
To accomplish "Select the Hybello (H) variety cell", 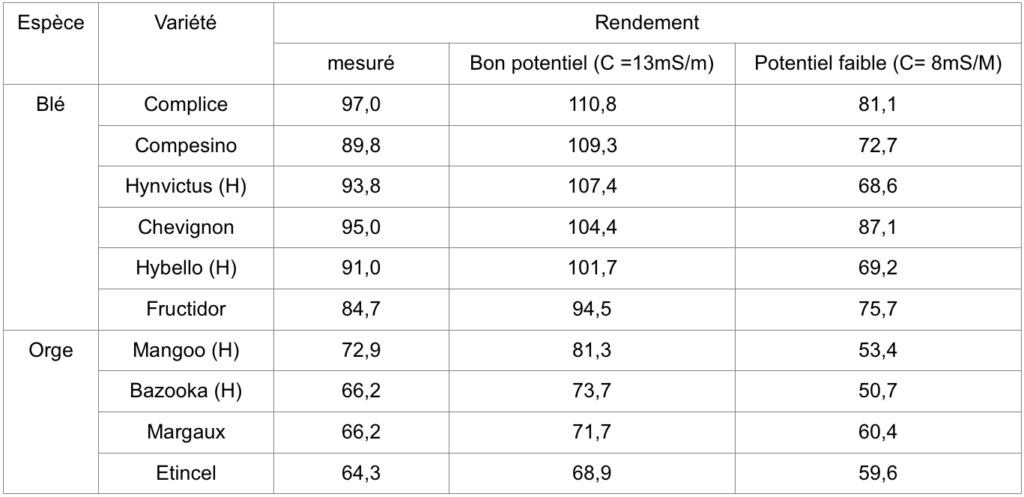I will tap(186, 268).
